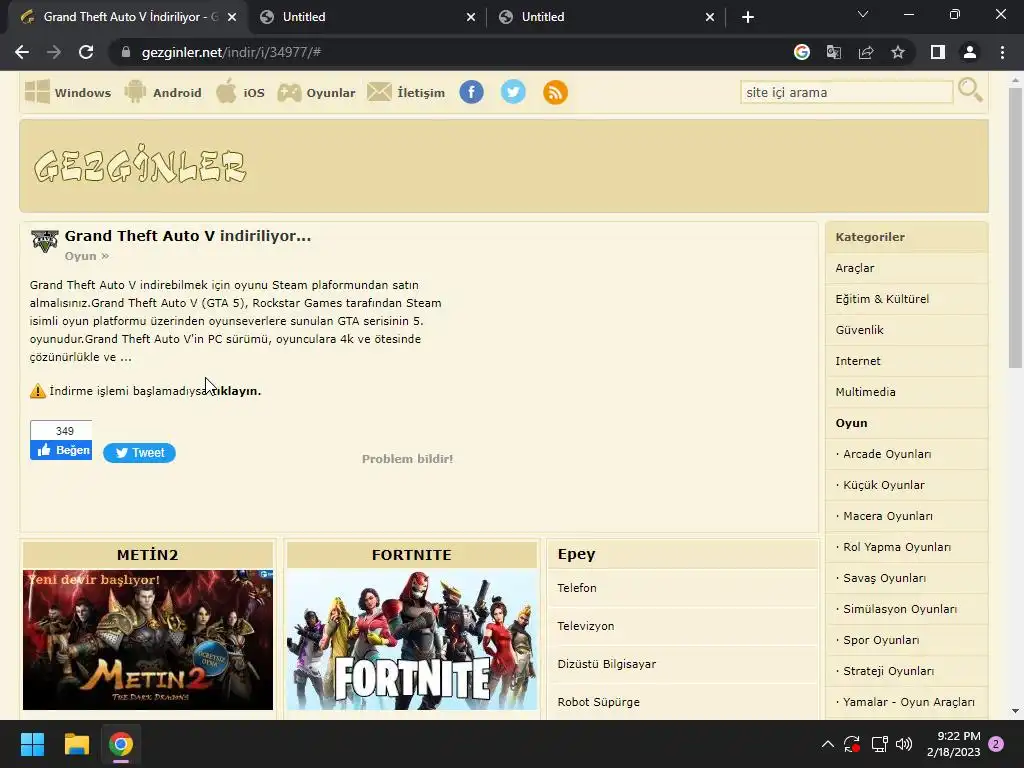The image size is (1024, 768).
Task: Click the address bar URL
Action: point(231,52)
